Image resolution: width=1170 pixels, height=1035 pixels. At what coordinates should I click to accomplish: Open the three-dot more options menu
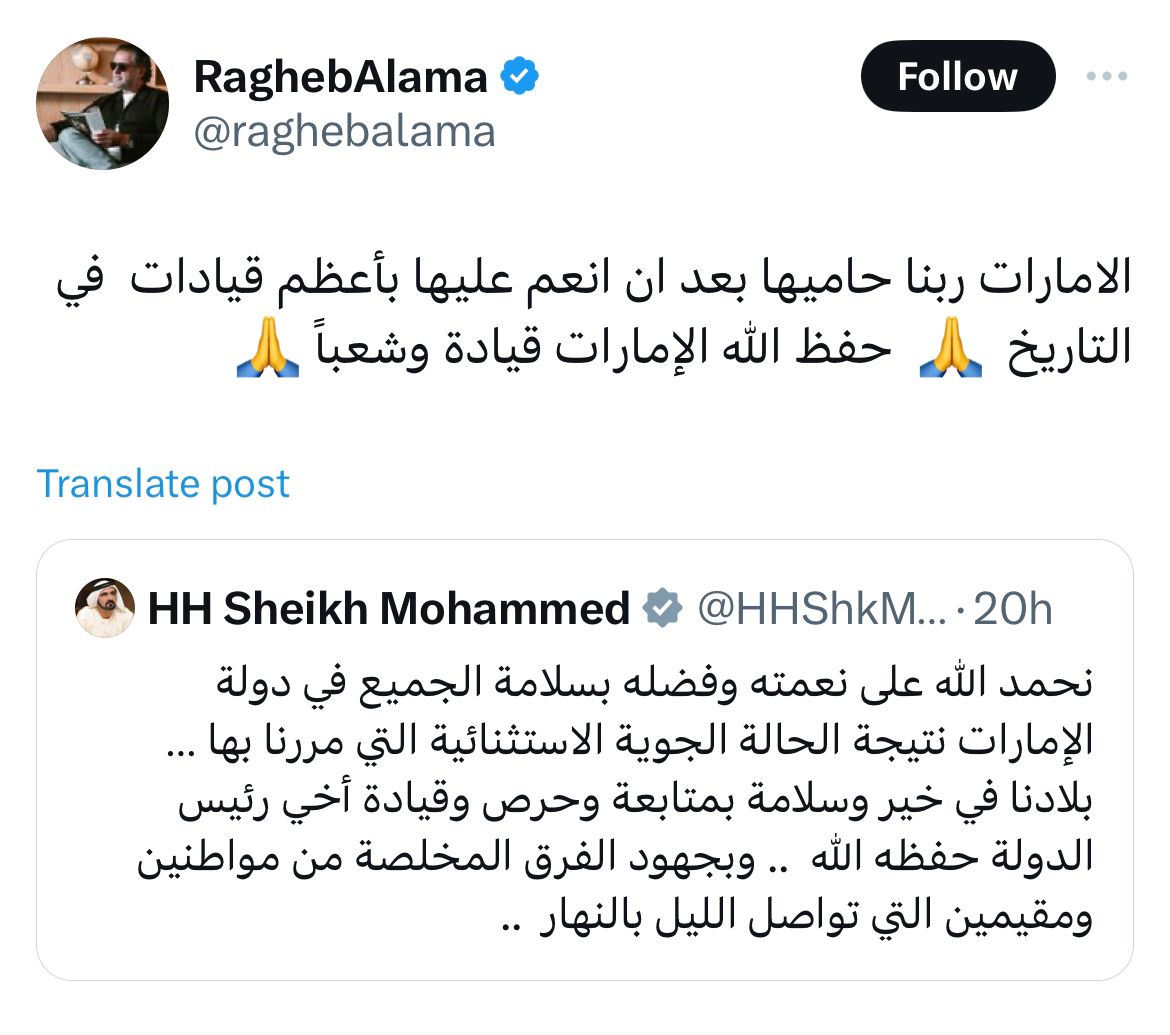coord(1107,77)
